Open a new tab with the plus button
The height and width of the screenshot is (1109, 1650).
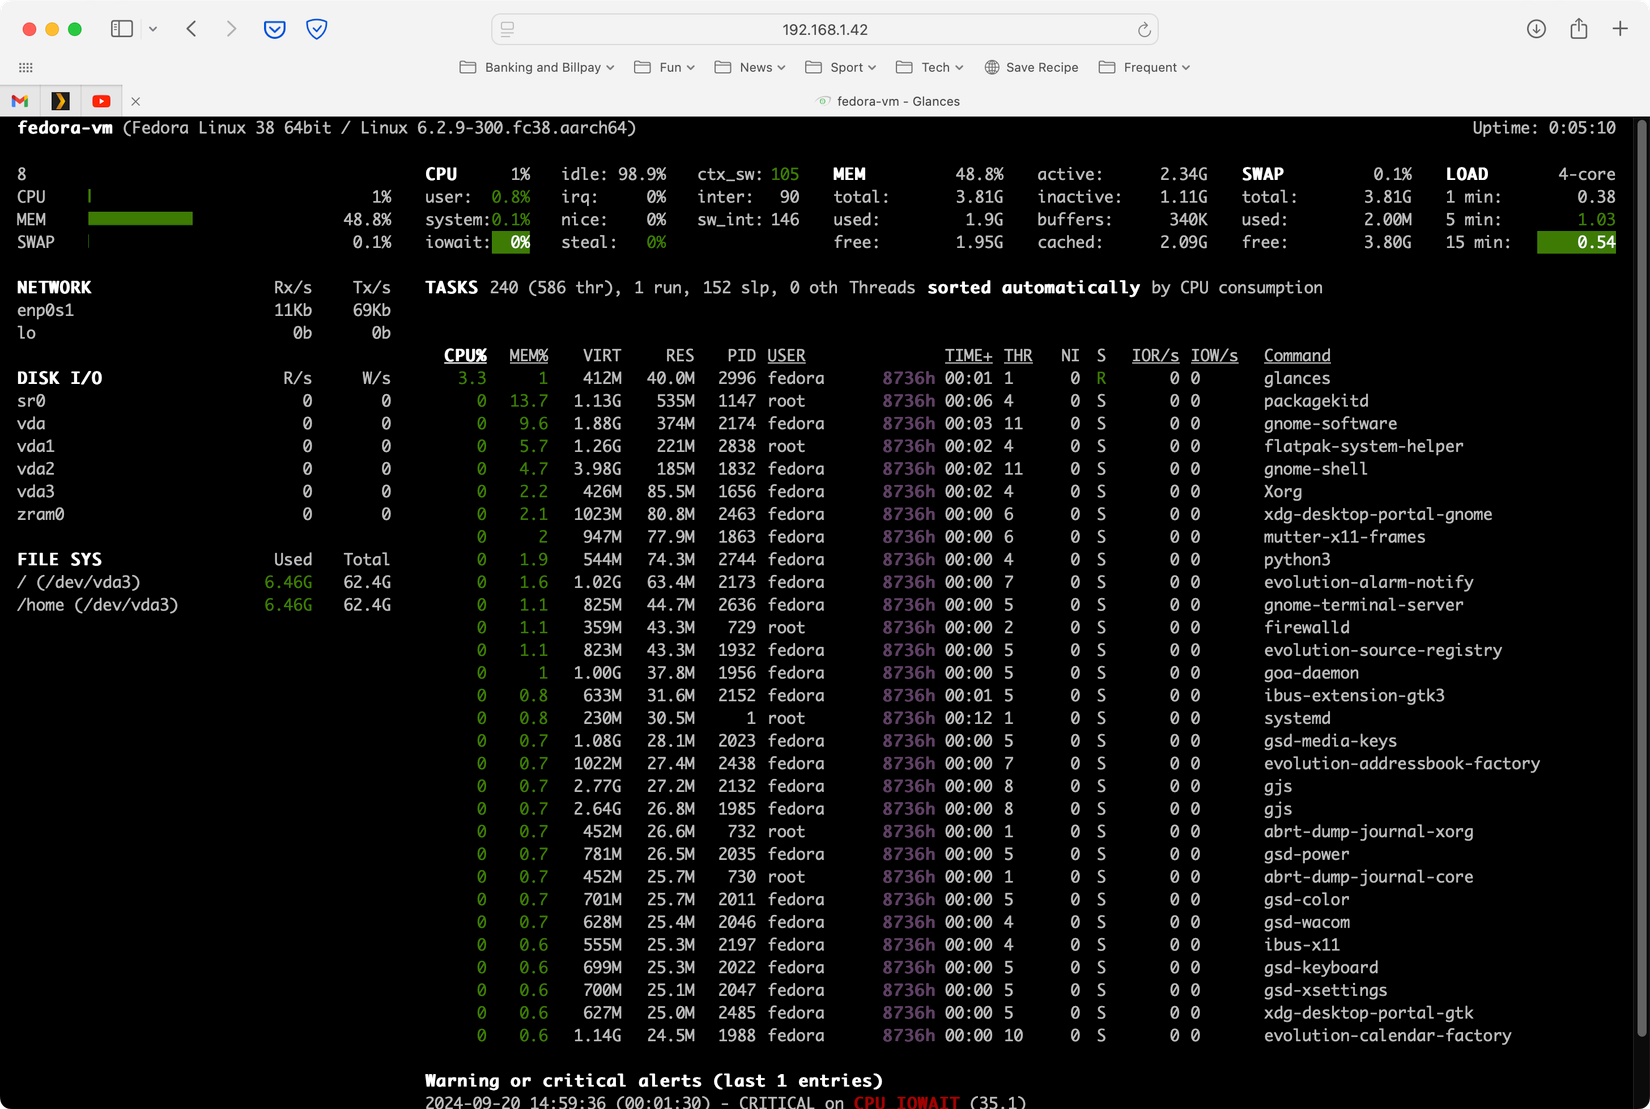coord(1621,29)
